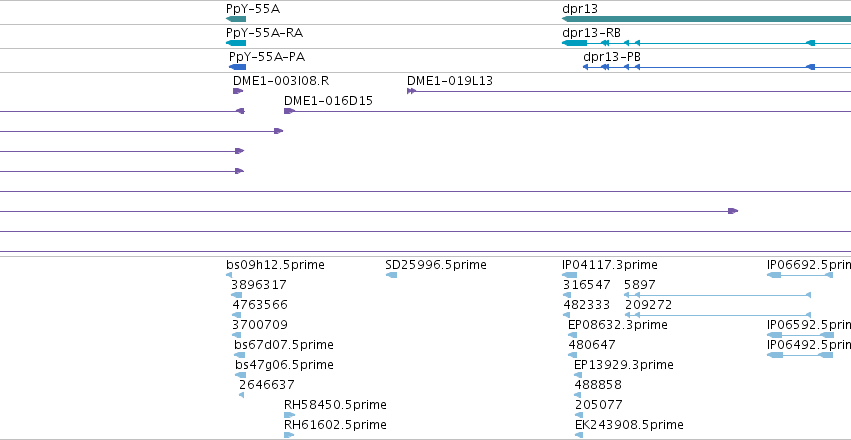Open the EK243908.5prime EST label
The width and height of the screenshot is (851, 440).
click(x=629, y=424)
